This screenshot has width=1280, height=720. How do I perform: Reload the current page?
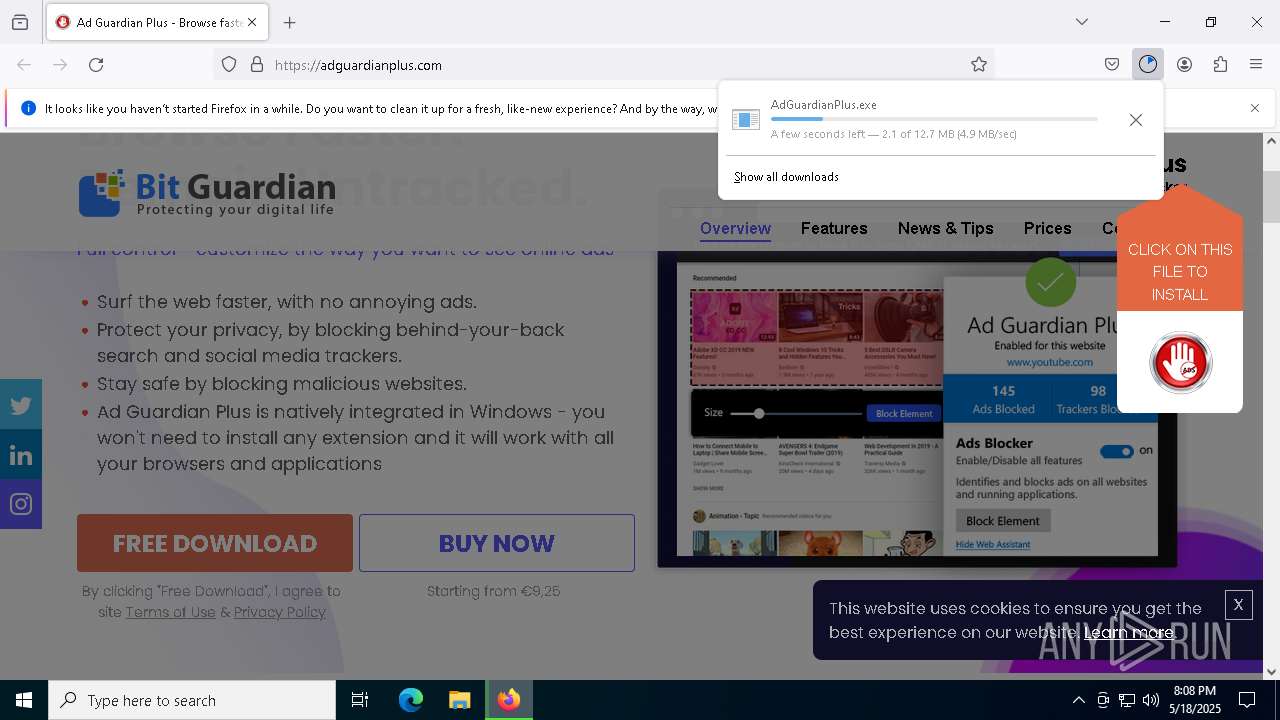tap(96, 65)
